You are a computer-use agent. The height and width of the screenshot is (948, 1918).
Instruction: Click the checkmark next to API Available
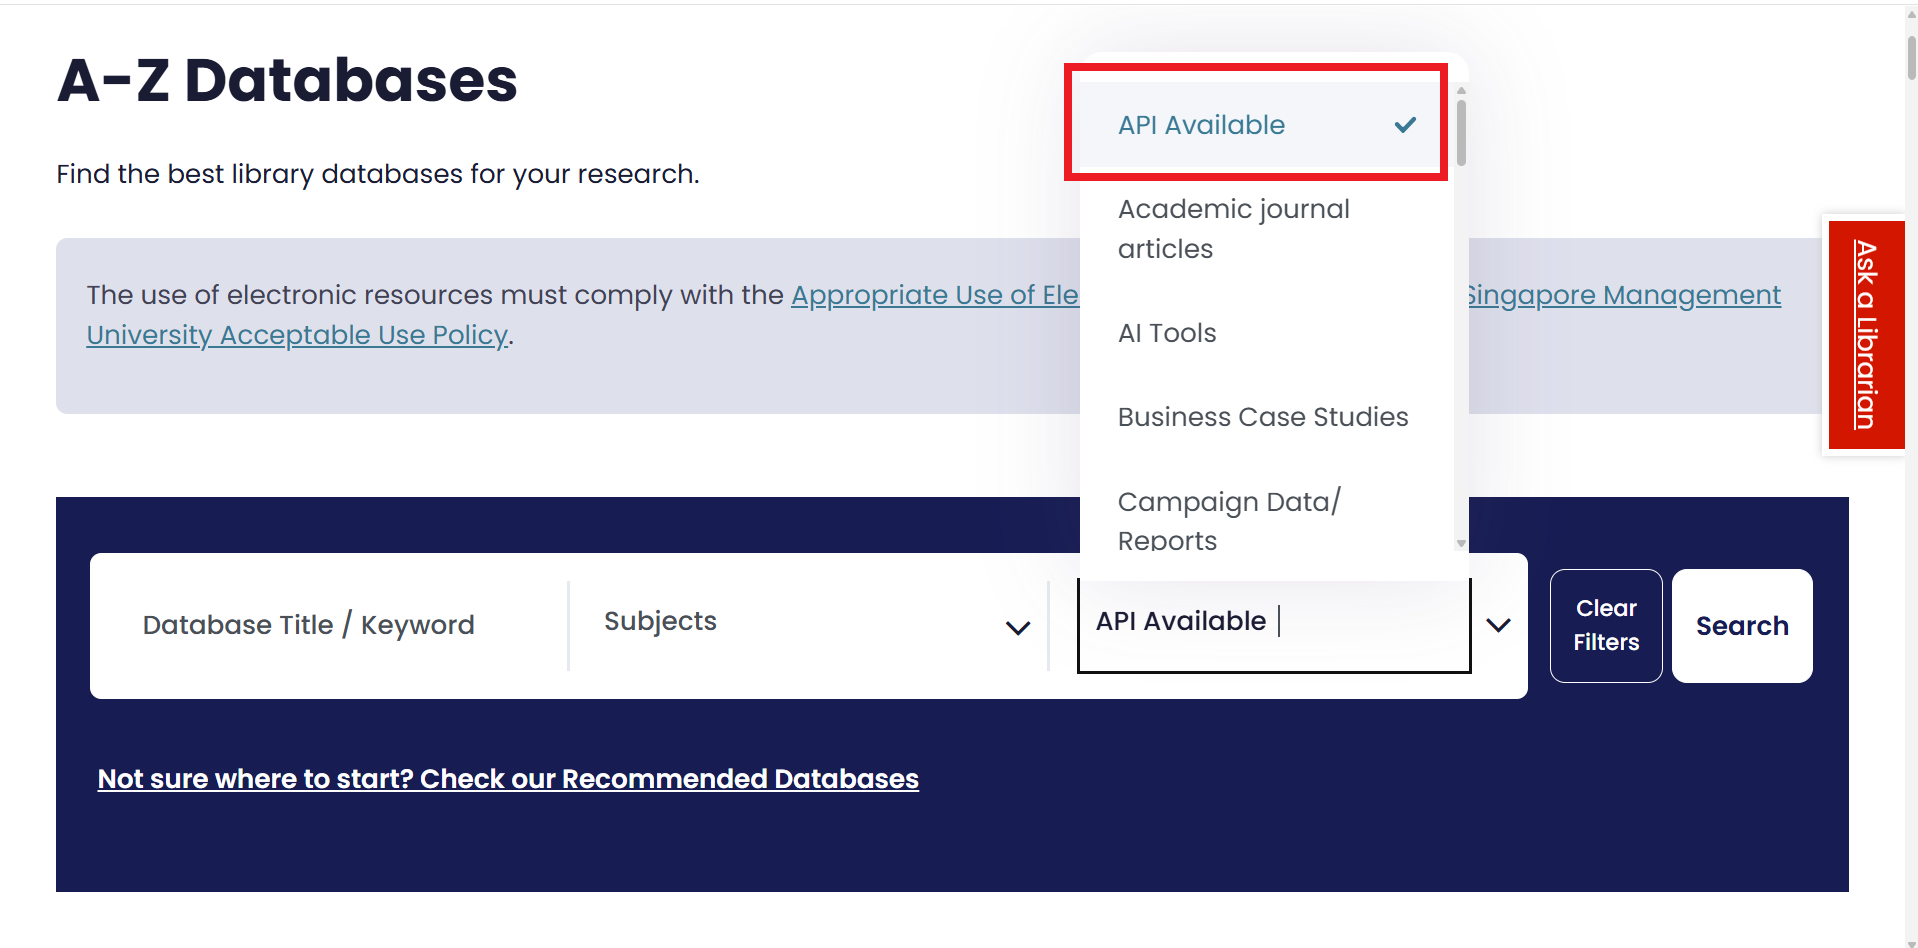[x=1405, y=125]
